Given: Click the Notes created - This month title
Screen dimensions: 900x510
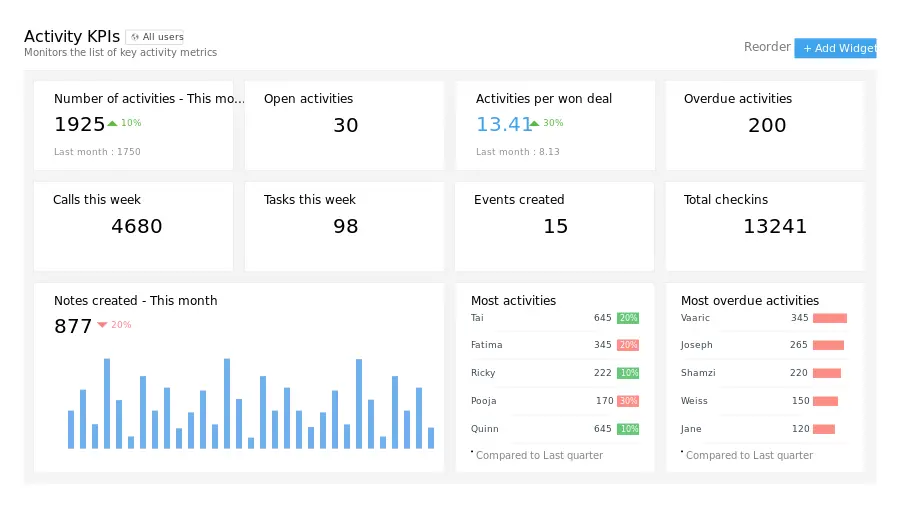Looking at the screenshot, I should (135, 301).
